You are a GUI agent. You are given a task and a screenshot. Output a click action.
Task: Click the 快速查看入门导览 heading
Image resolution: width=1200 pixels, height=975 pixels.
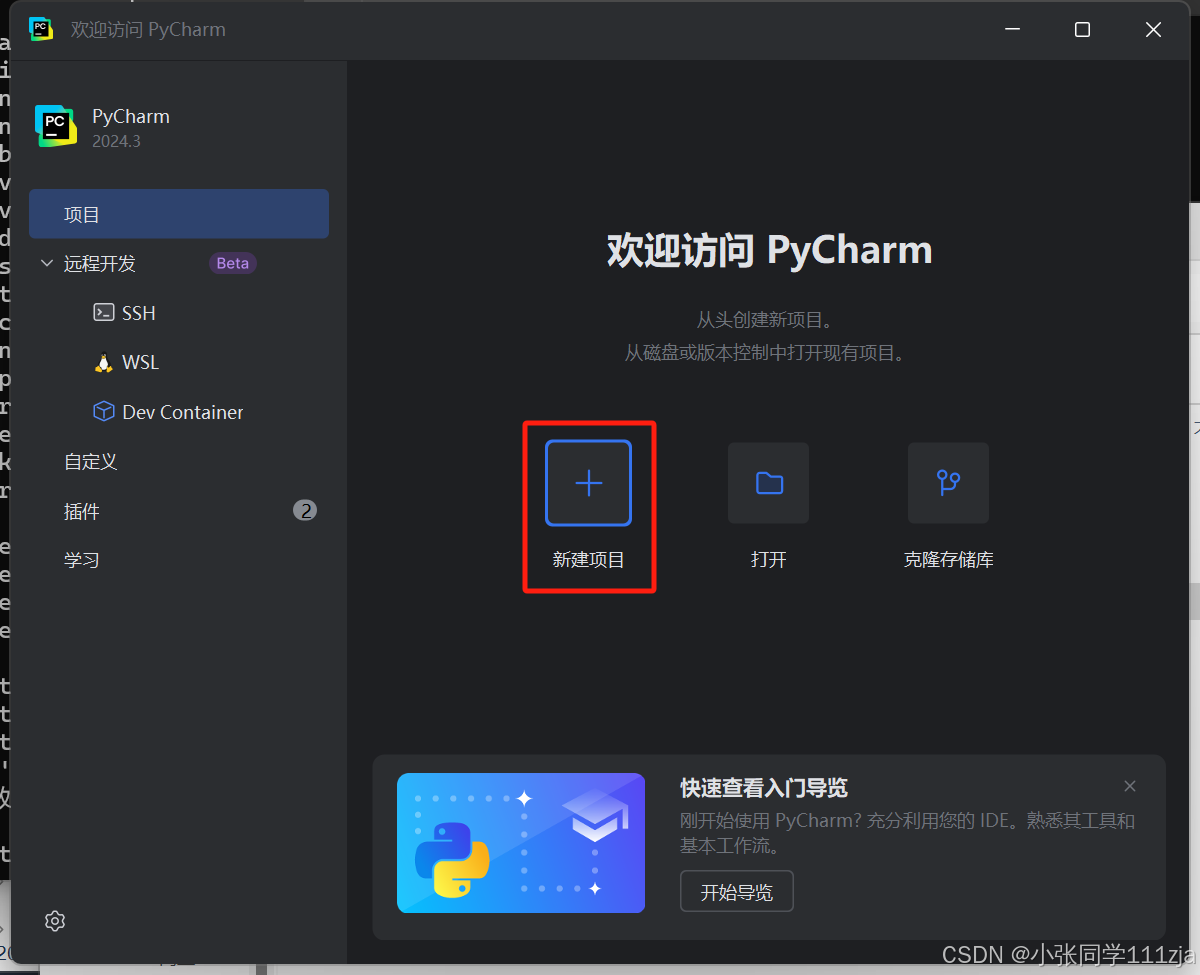pyautogui.click(x=764, y=788)
